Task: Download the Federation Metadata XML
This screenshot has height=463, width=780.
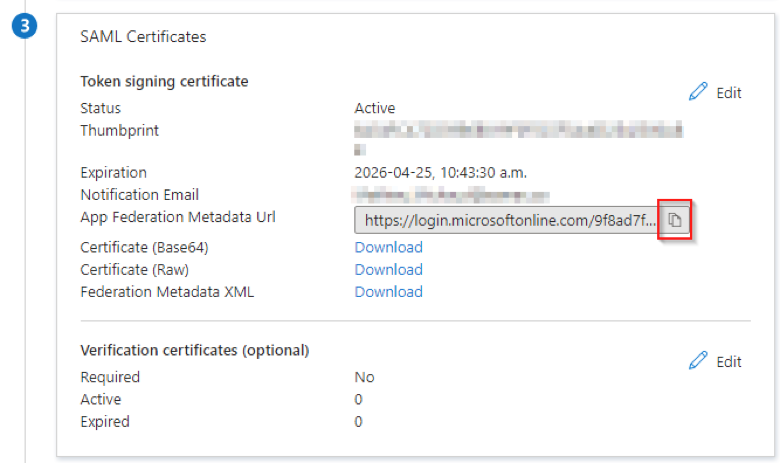Action: pos(389,292)
